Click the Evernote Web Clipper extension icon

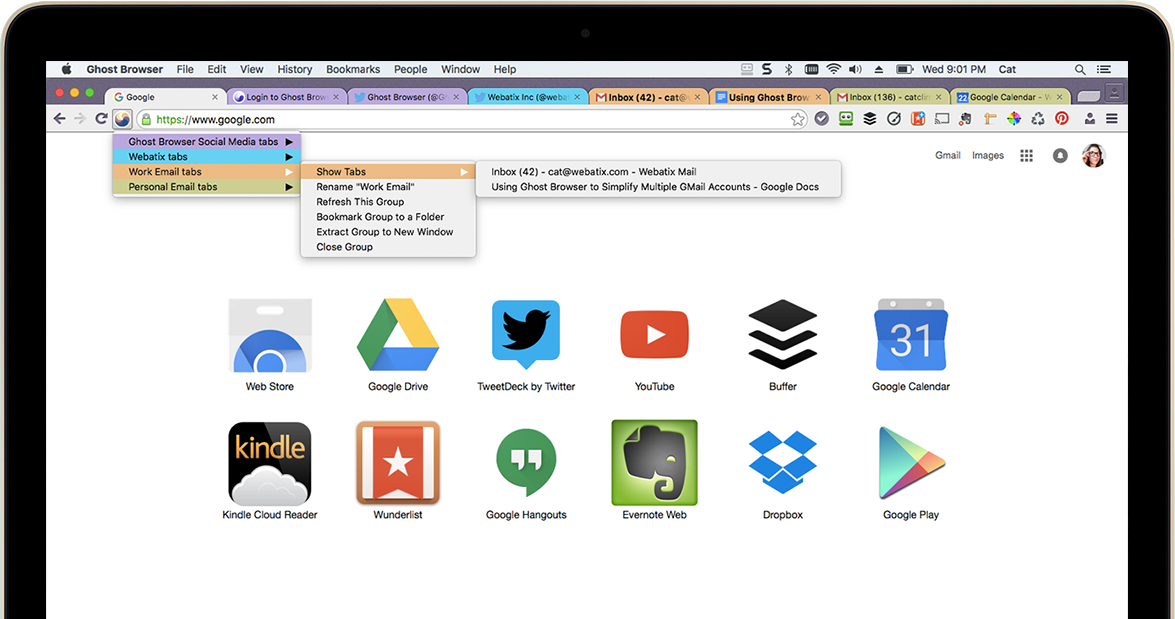965,119
